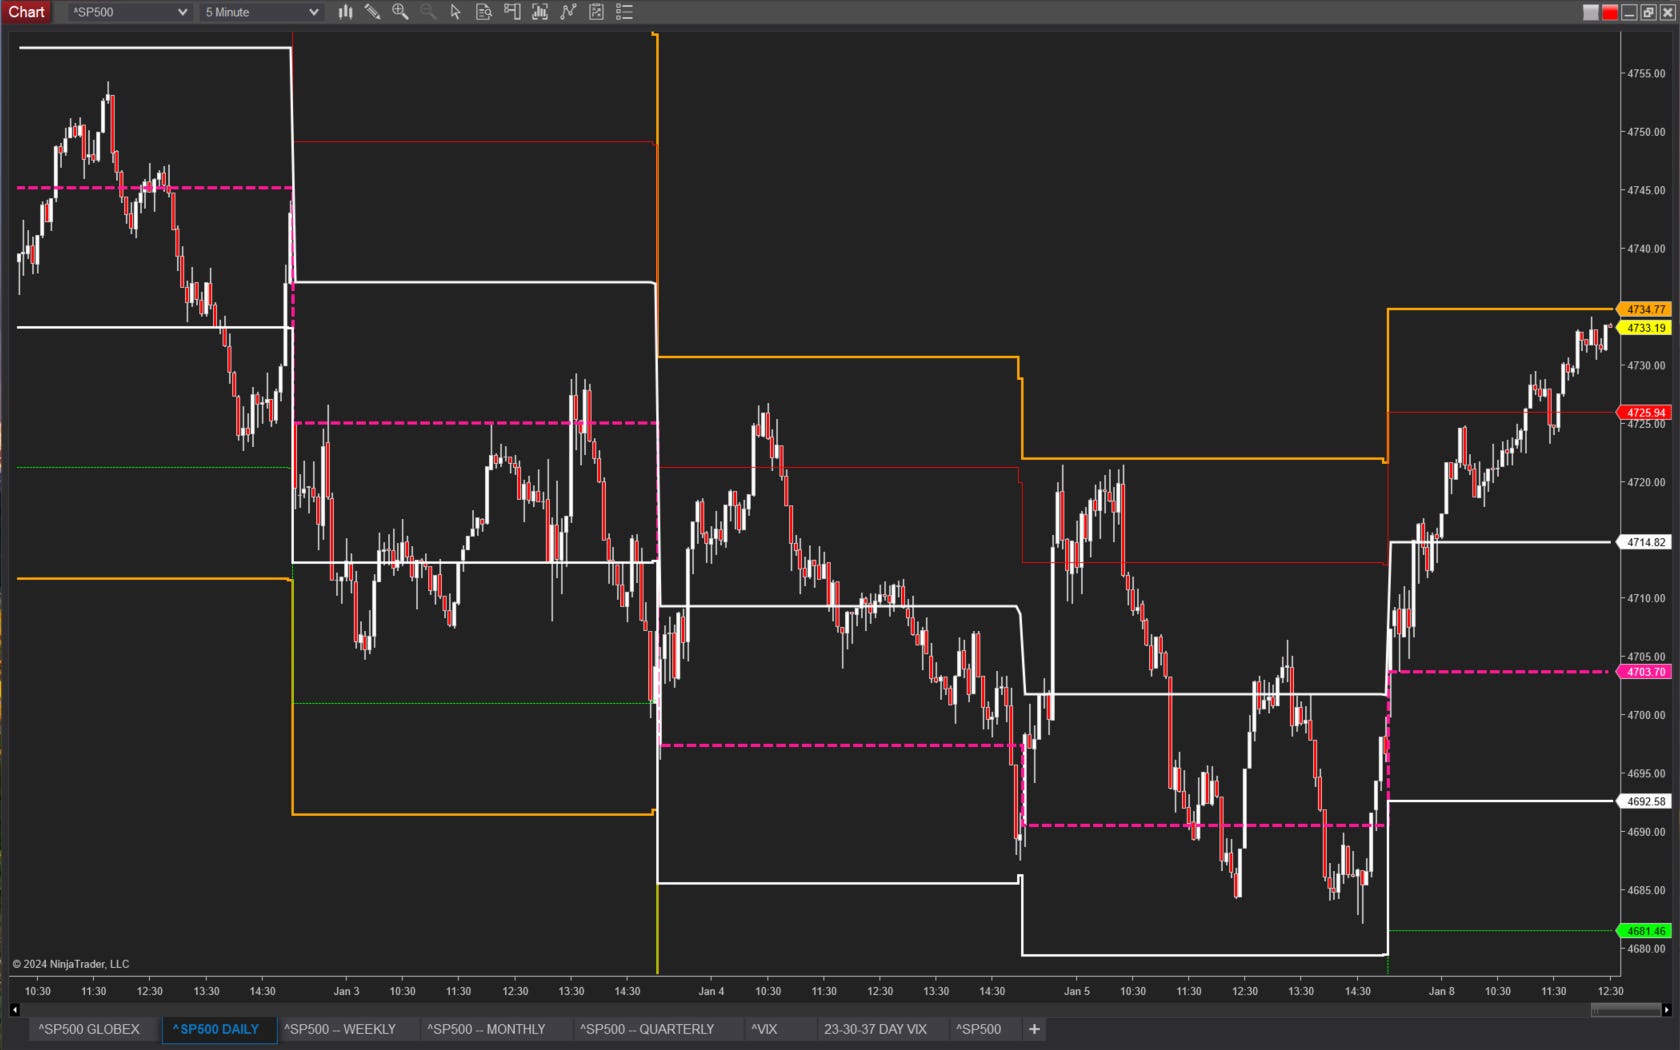Click the green 4681.46 price marker
The image size is (1680, 1050).
click(x=1645, y=931)
